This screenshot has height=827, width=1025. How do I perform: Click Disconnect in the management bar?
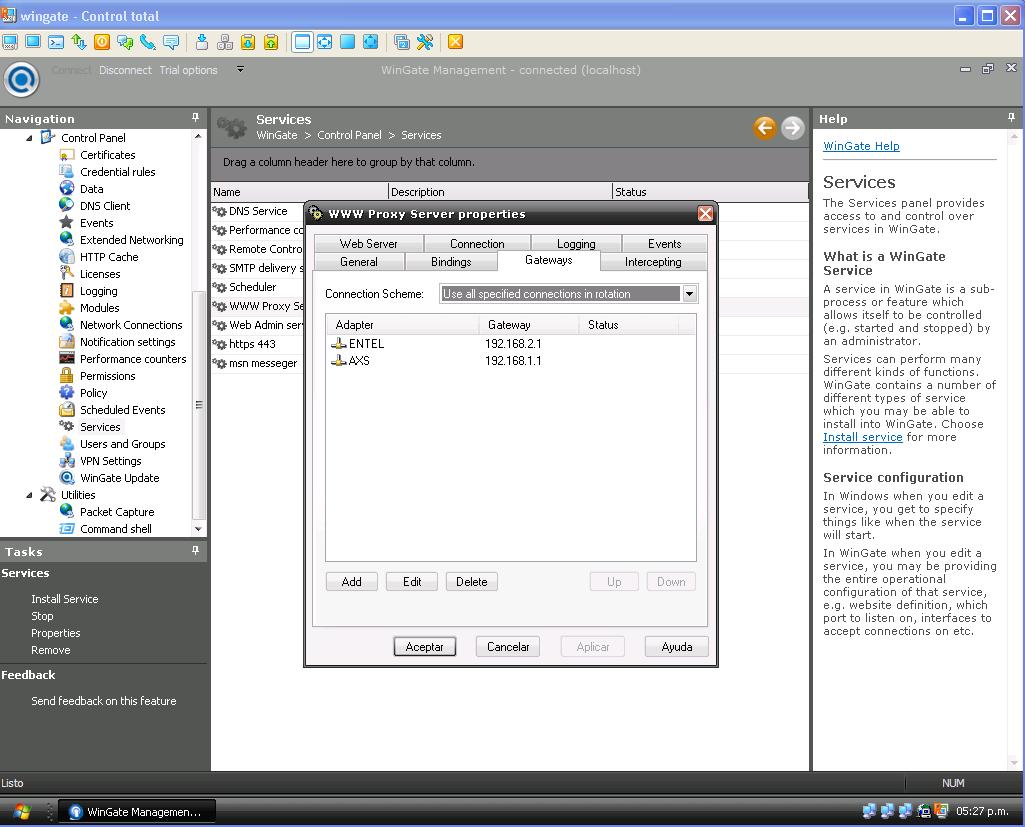click(126, 70)
